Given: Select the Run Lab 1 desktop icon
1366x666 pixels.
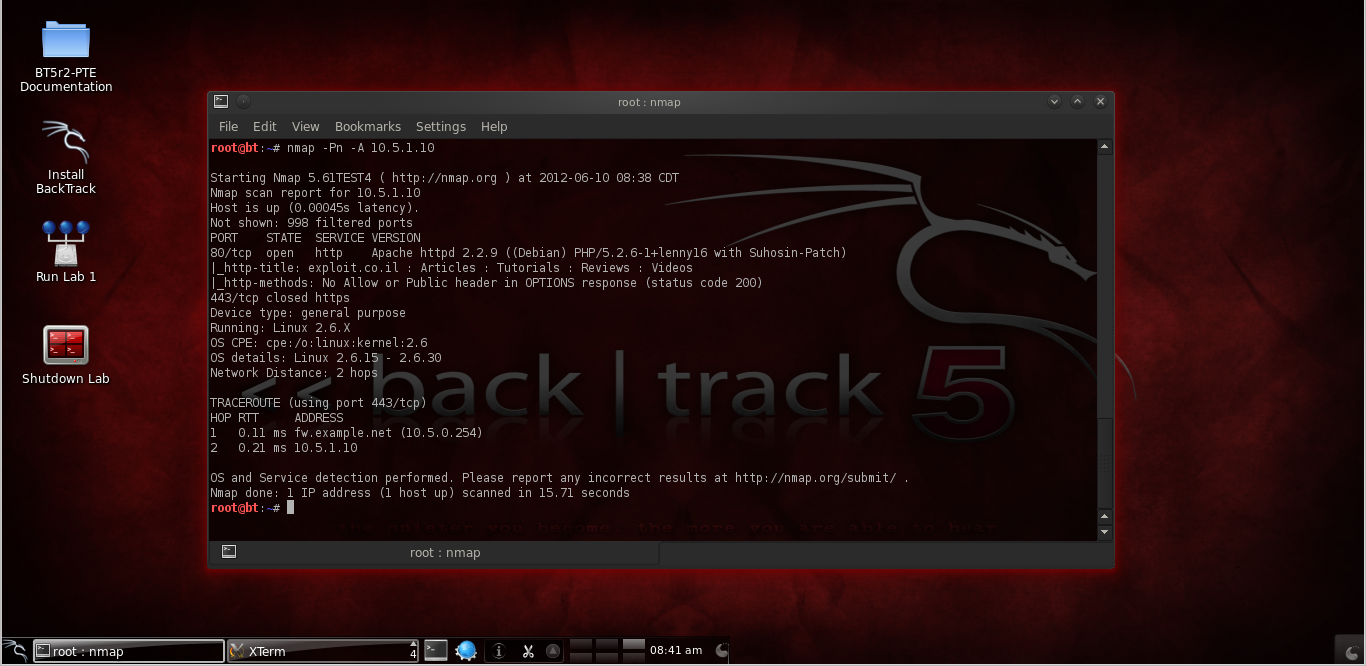Looking at the screenshot, I should click(64, 245).
